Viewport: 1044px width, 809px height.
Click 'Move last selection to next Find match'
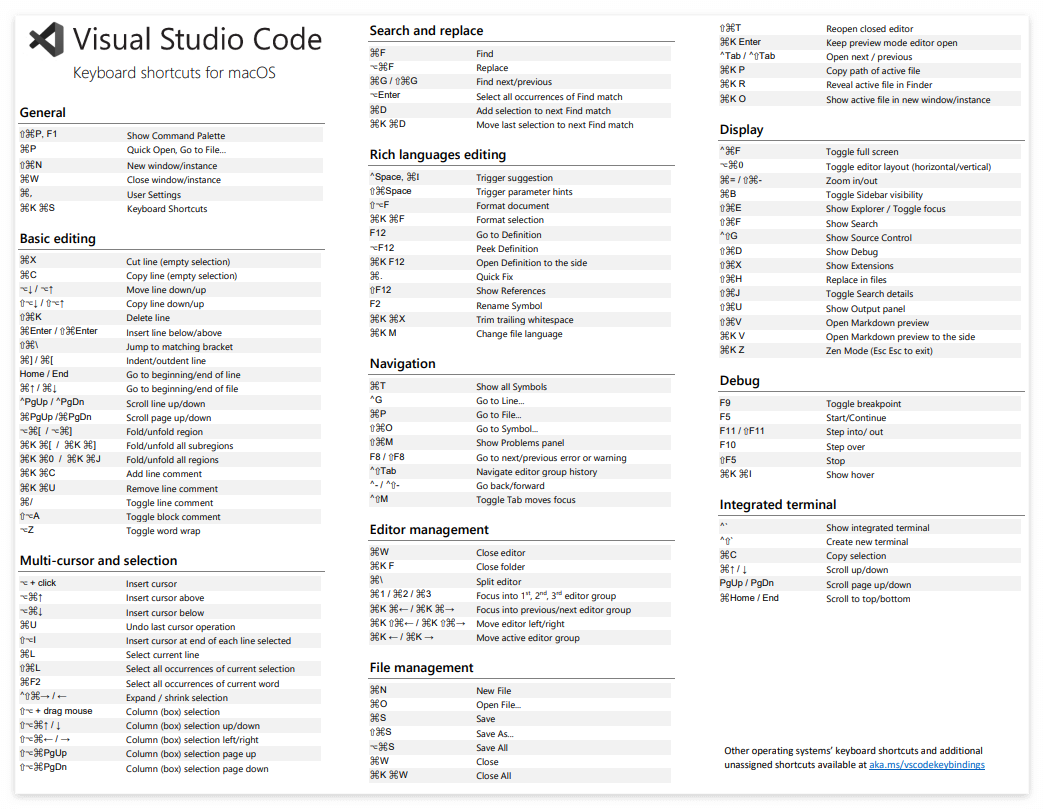555,125
